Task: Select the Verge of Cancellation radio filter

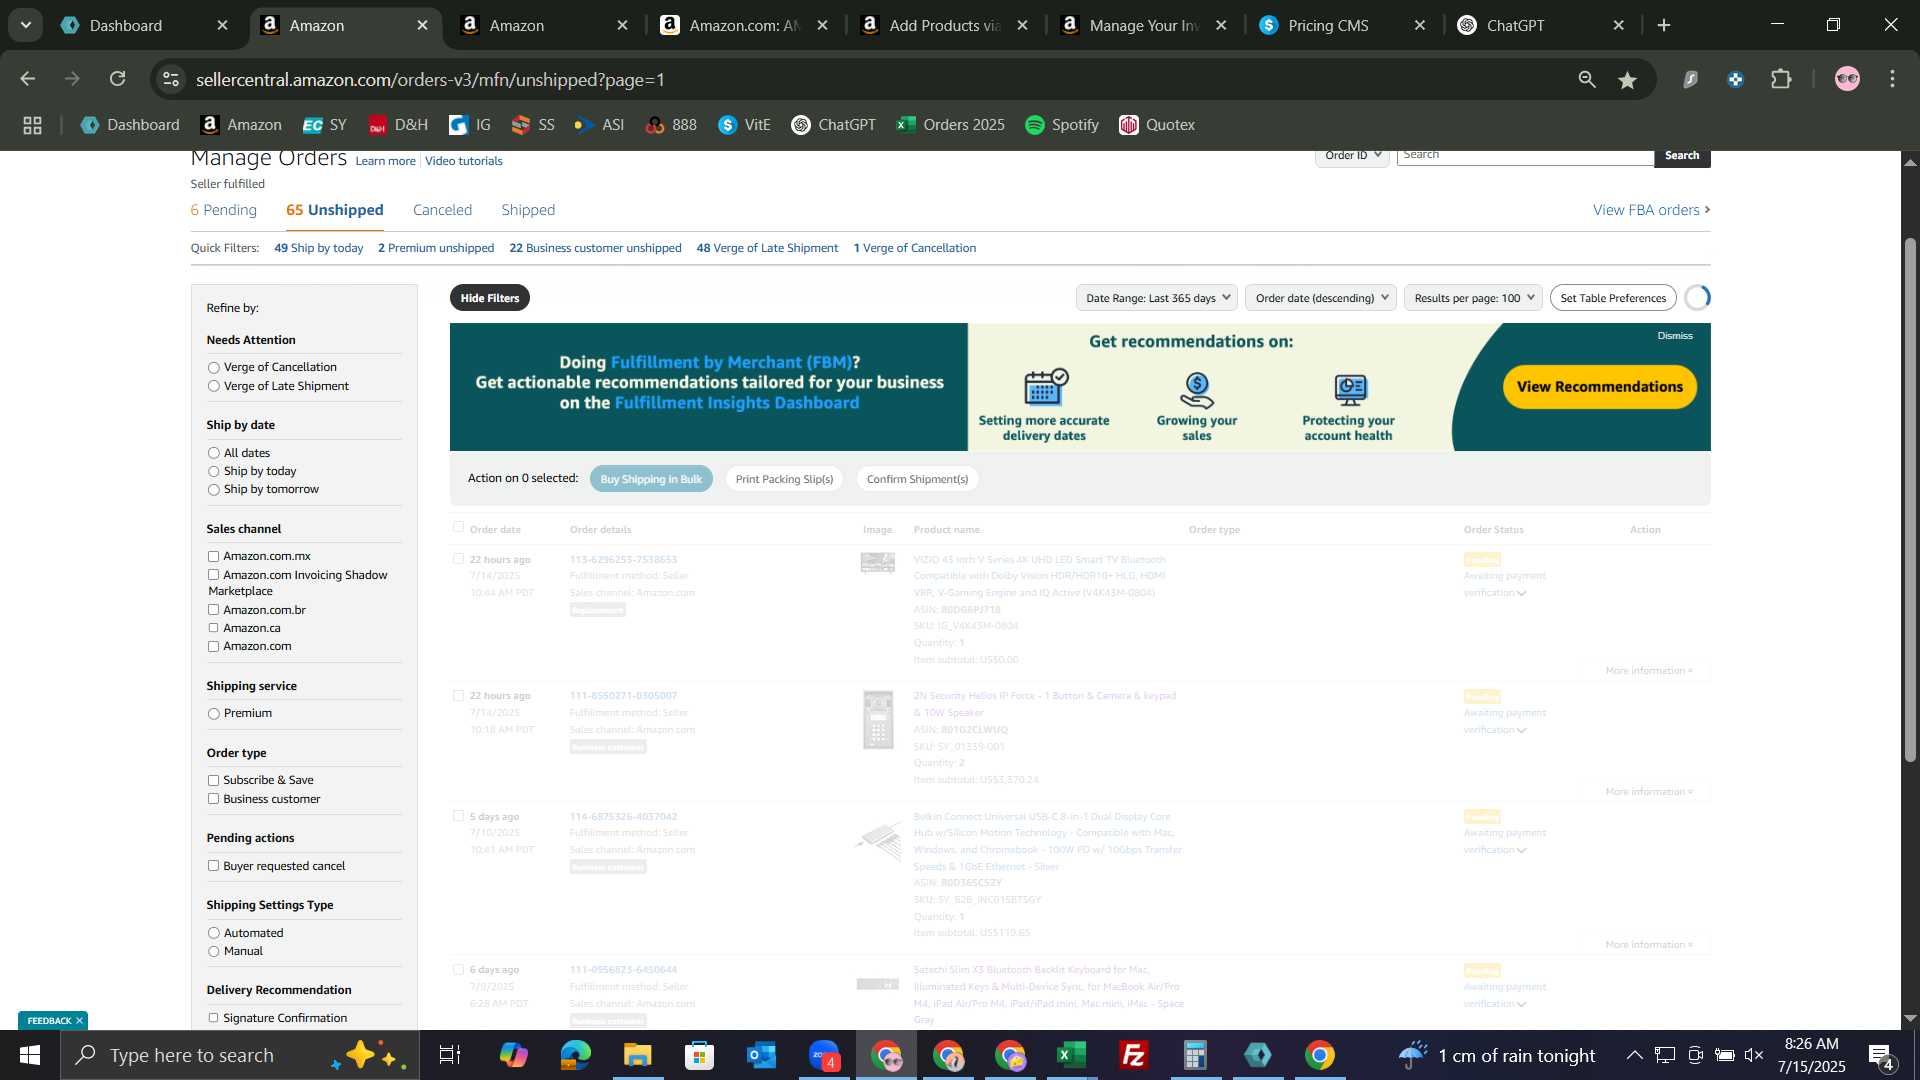Action: 213,368
